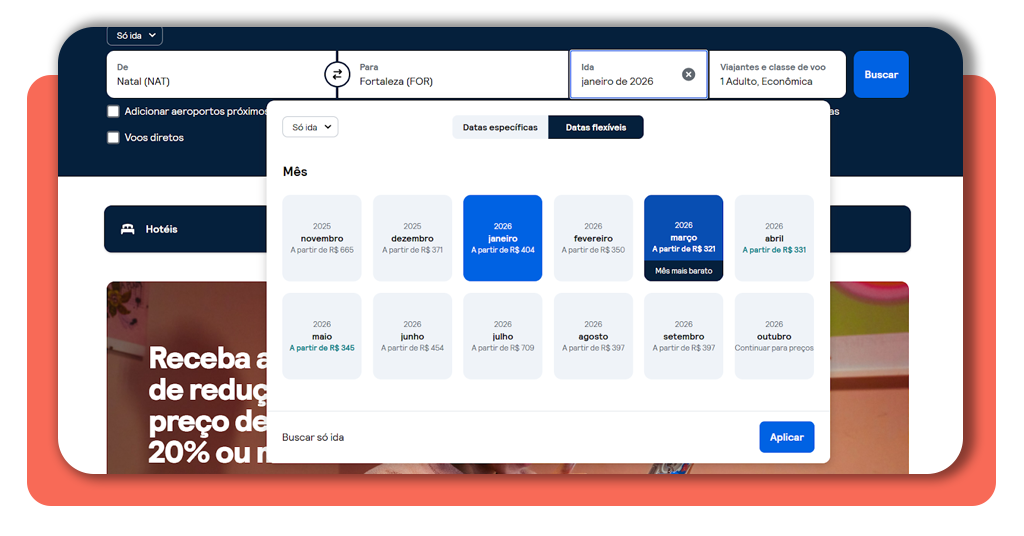The image size is (1024, 536).
Task: Enable Adicionar aeroportos próximos checkbox
Action: tap(113, 111)
